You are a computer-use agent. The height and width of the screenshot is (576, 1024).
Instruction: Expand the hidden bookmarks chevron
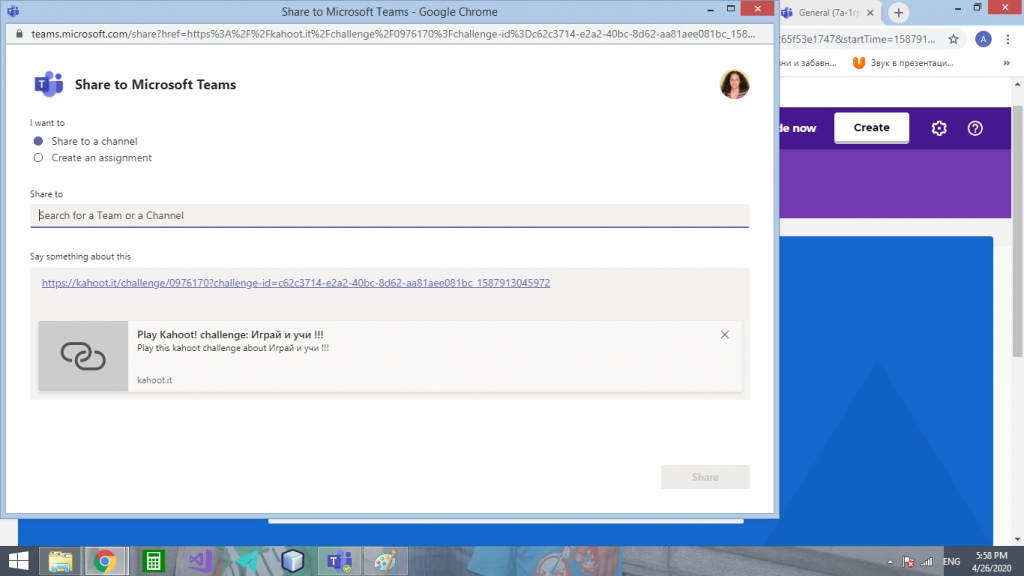click(1006, 63)
